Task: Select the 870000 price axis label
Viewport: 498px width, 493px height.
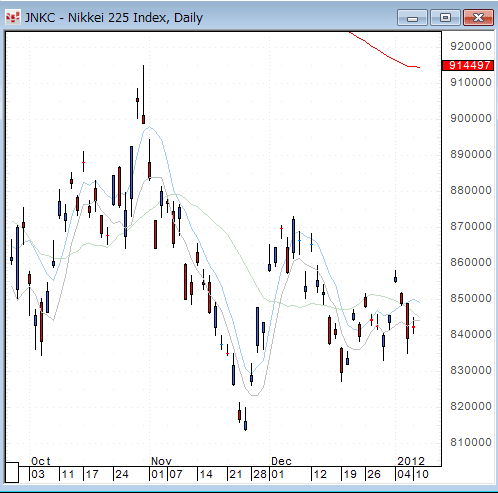Action: coord(471,226)
